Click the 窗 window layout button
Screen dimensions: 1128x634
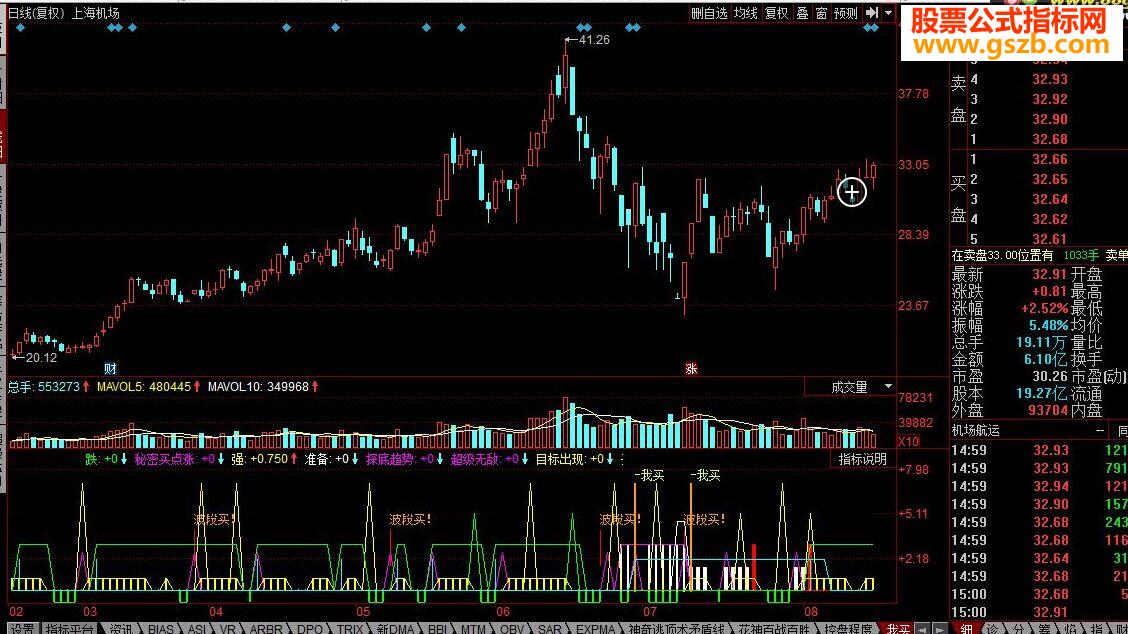point(821,13)
